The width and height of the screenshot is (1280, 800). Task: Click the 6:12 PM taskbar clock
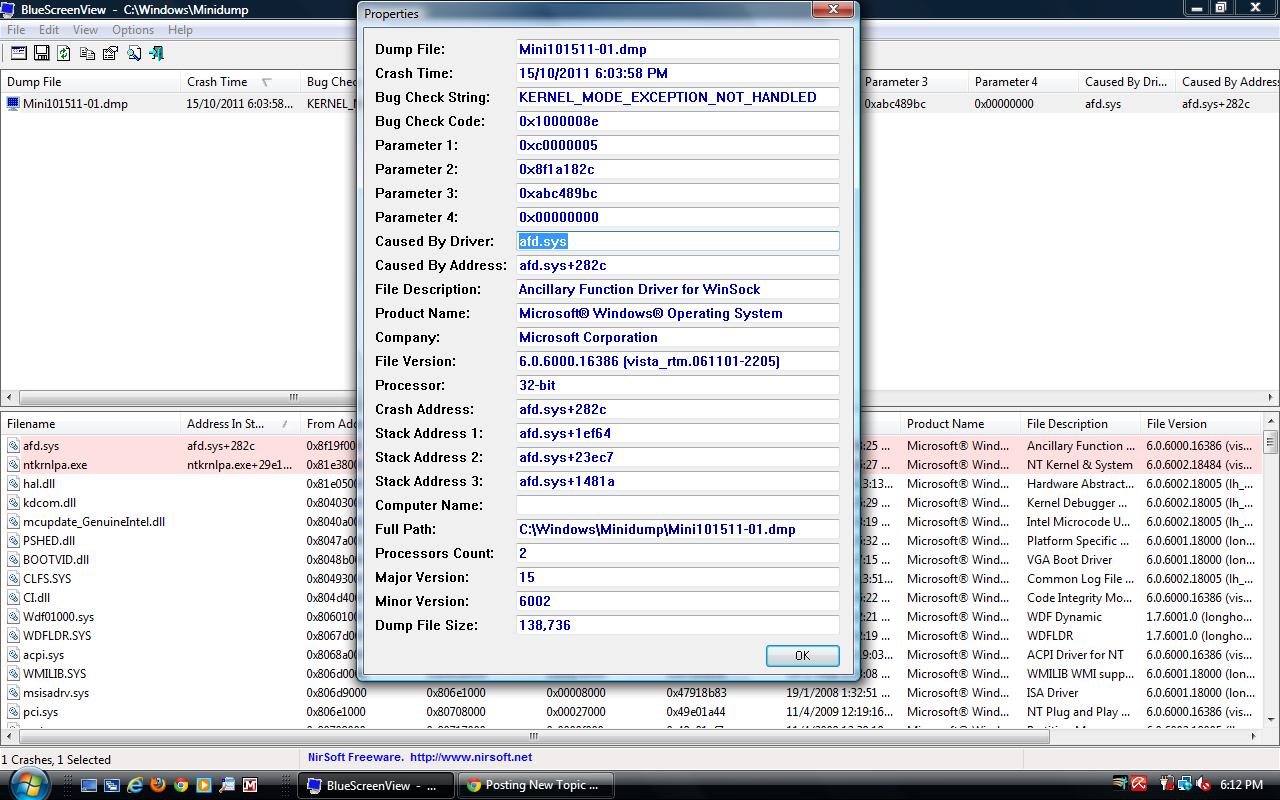click(1241, 785)
